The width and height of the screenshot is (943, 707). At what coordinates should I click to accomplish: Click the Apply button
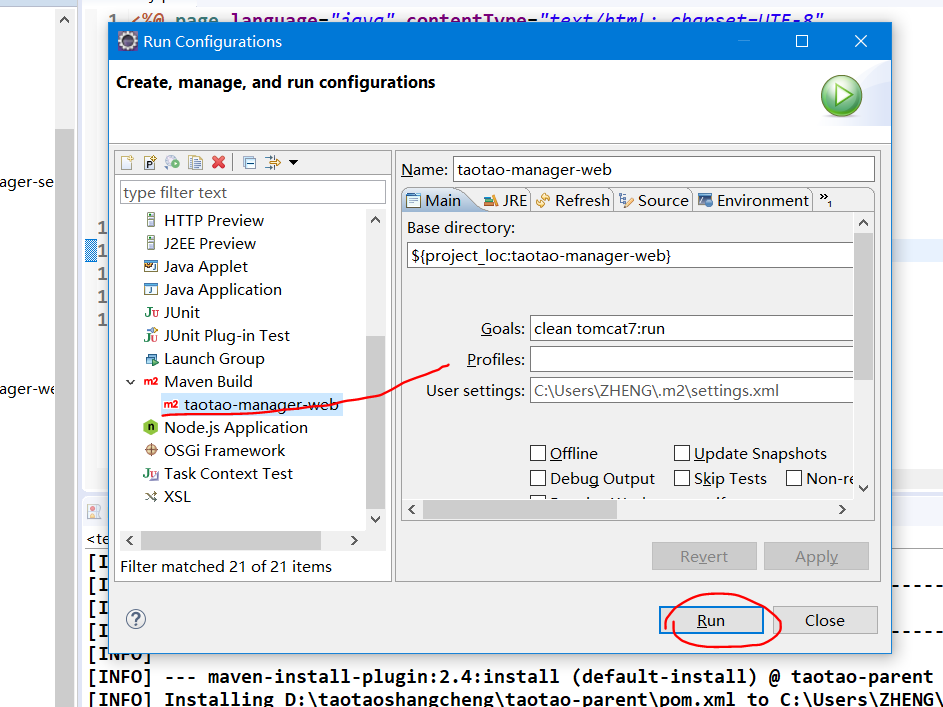pyautogui.click(x=816, y=556)
